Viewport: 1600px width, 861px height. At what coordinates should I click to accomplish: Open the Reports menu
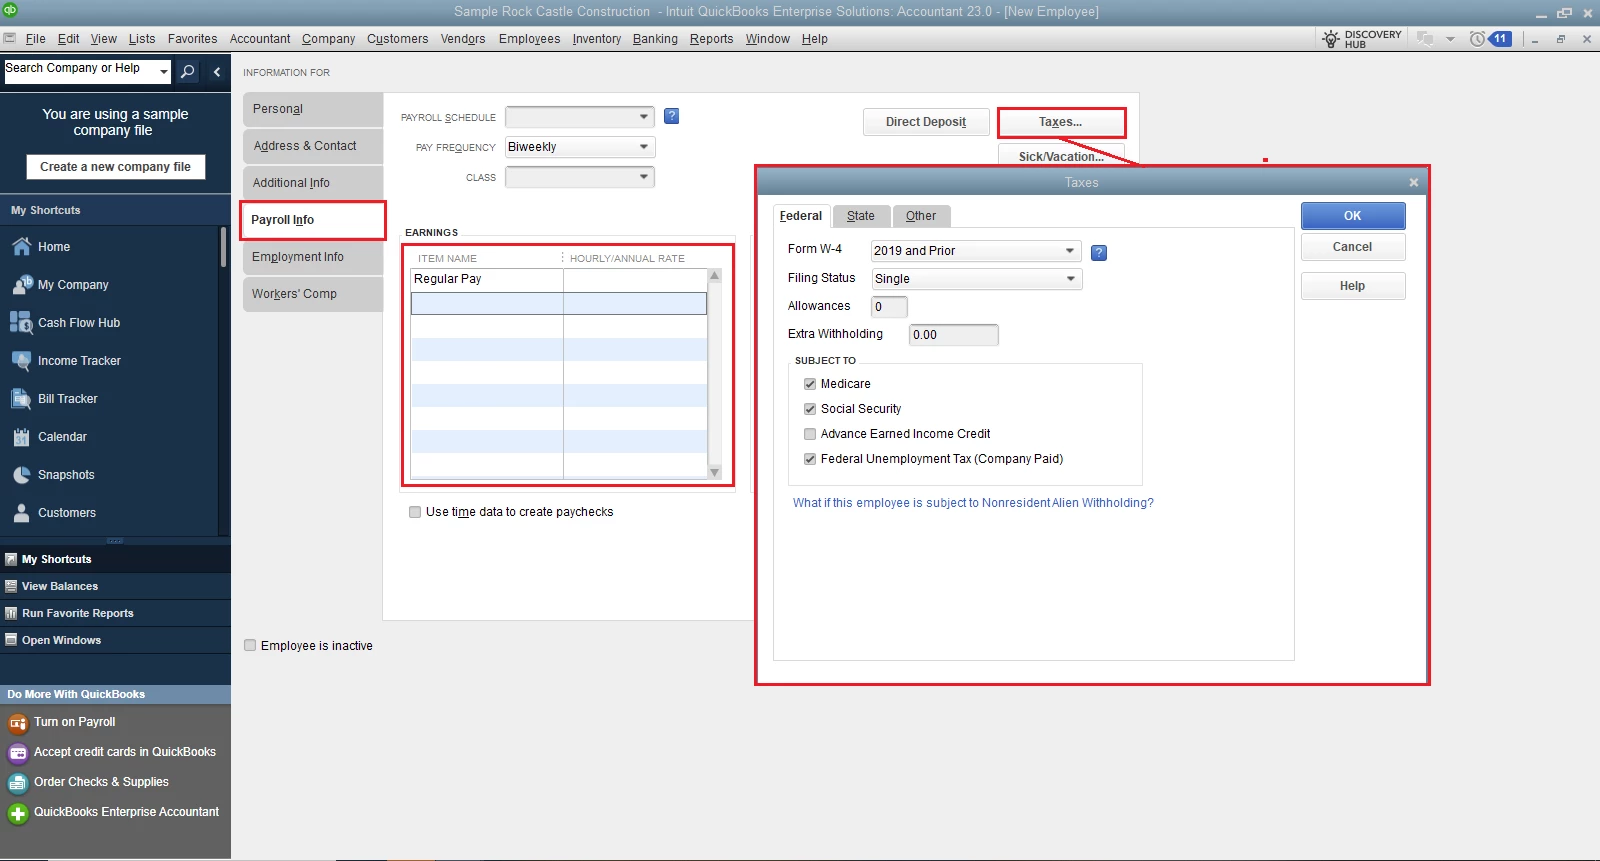[x=711, y=39]
